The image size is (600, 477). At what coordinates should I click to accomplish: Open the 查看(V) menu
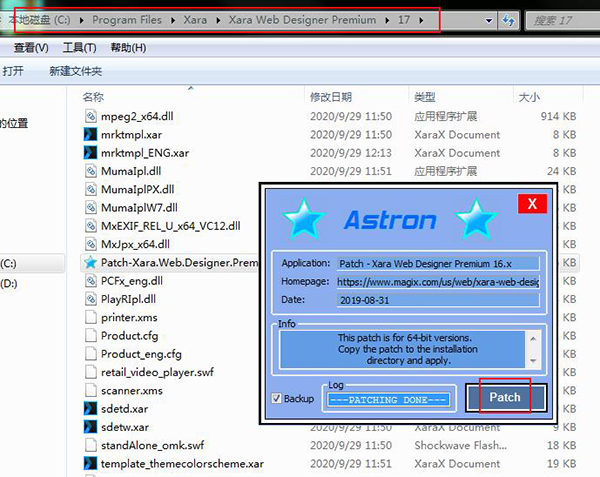click(31, 48)
